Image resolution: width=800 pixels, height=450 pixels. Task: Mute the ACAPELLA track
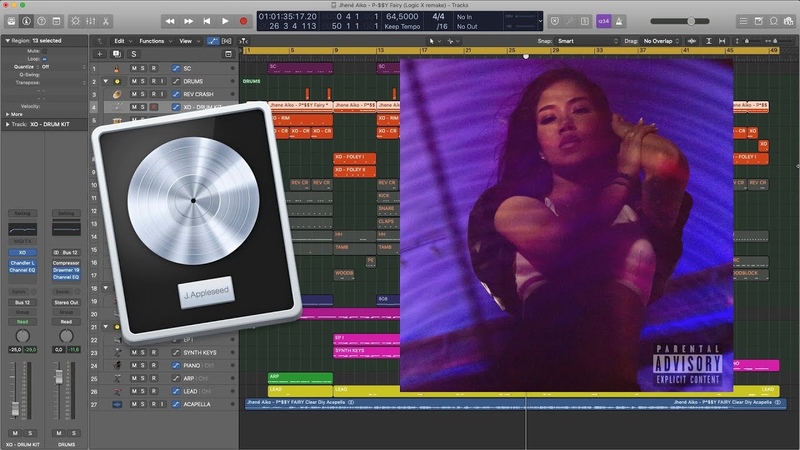[x=134, y=404]
